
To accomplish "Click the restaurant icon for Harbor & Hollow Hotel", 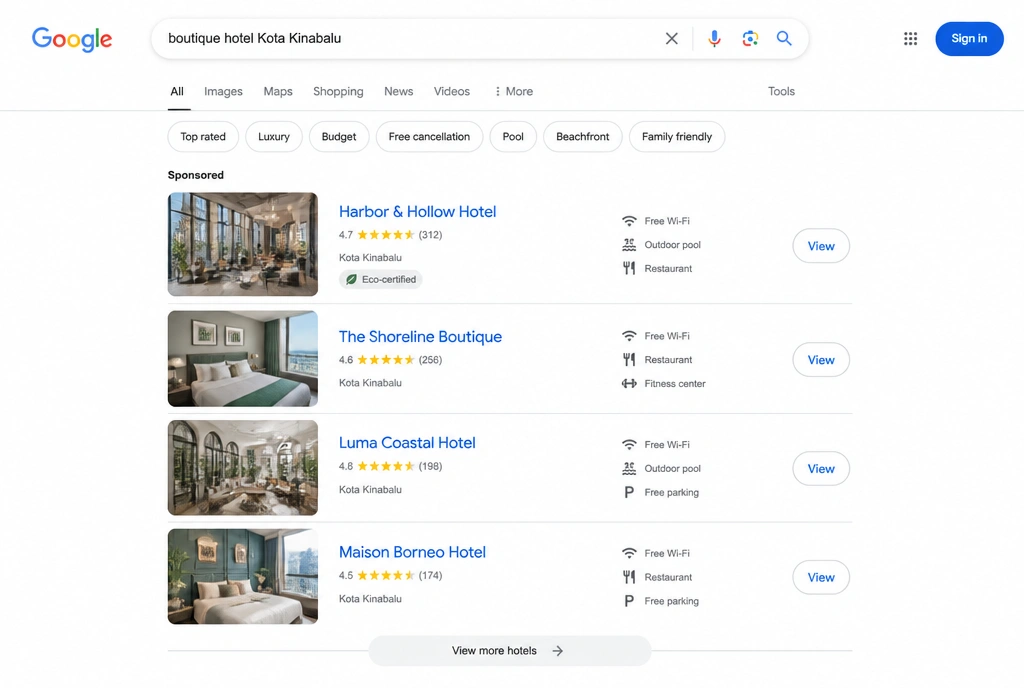I will [629, 268].
